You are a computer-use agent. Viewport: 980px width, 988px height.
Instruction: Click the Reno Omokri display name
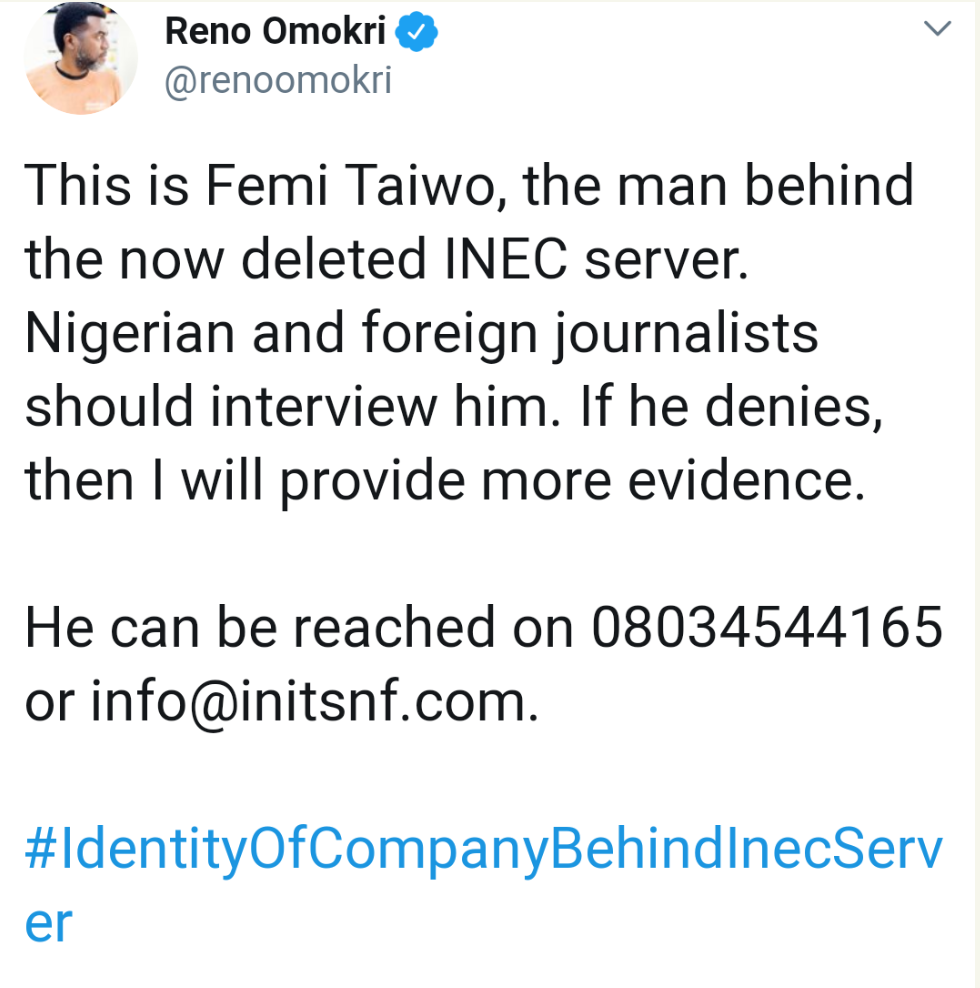274,33
